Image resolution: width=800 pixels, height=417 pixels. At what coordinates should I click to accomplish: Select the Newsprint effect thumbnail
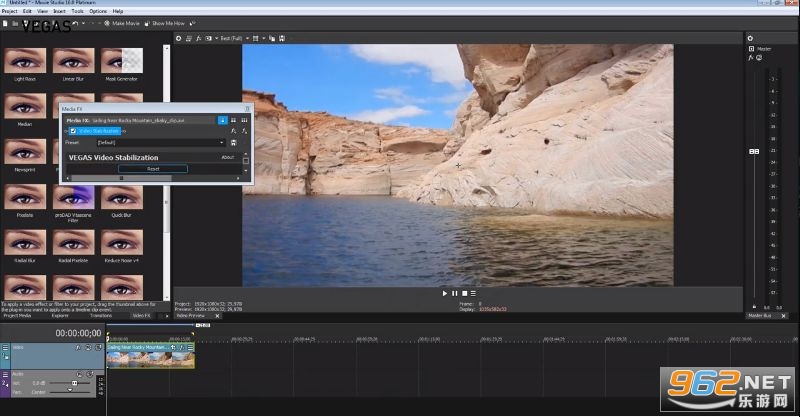click(25, 152)
